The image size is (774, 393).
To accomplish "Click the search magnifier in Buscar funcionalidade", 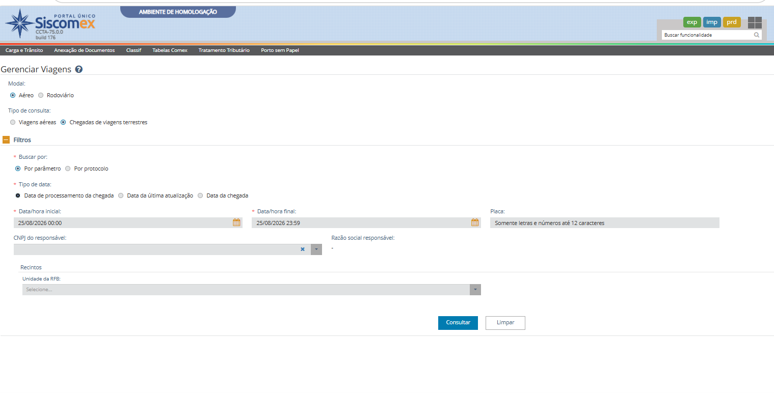I will coord(756,35).
